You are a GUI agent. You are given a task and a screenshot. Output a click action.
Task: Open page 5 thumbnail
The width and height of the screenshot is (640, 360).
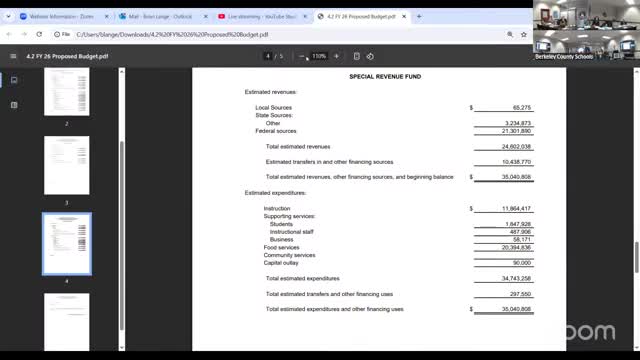(x=67, y=322)
